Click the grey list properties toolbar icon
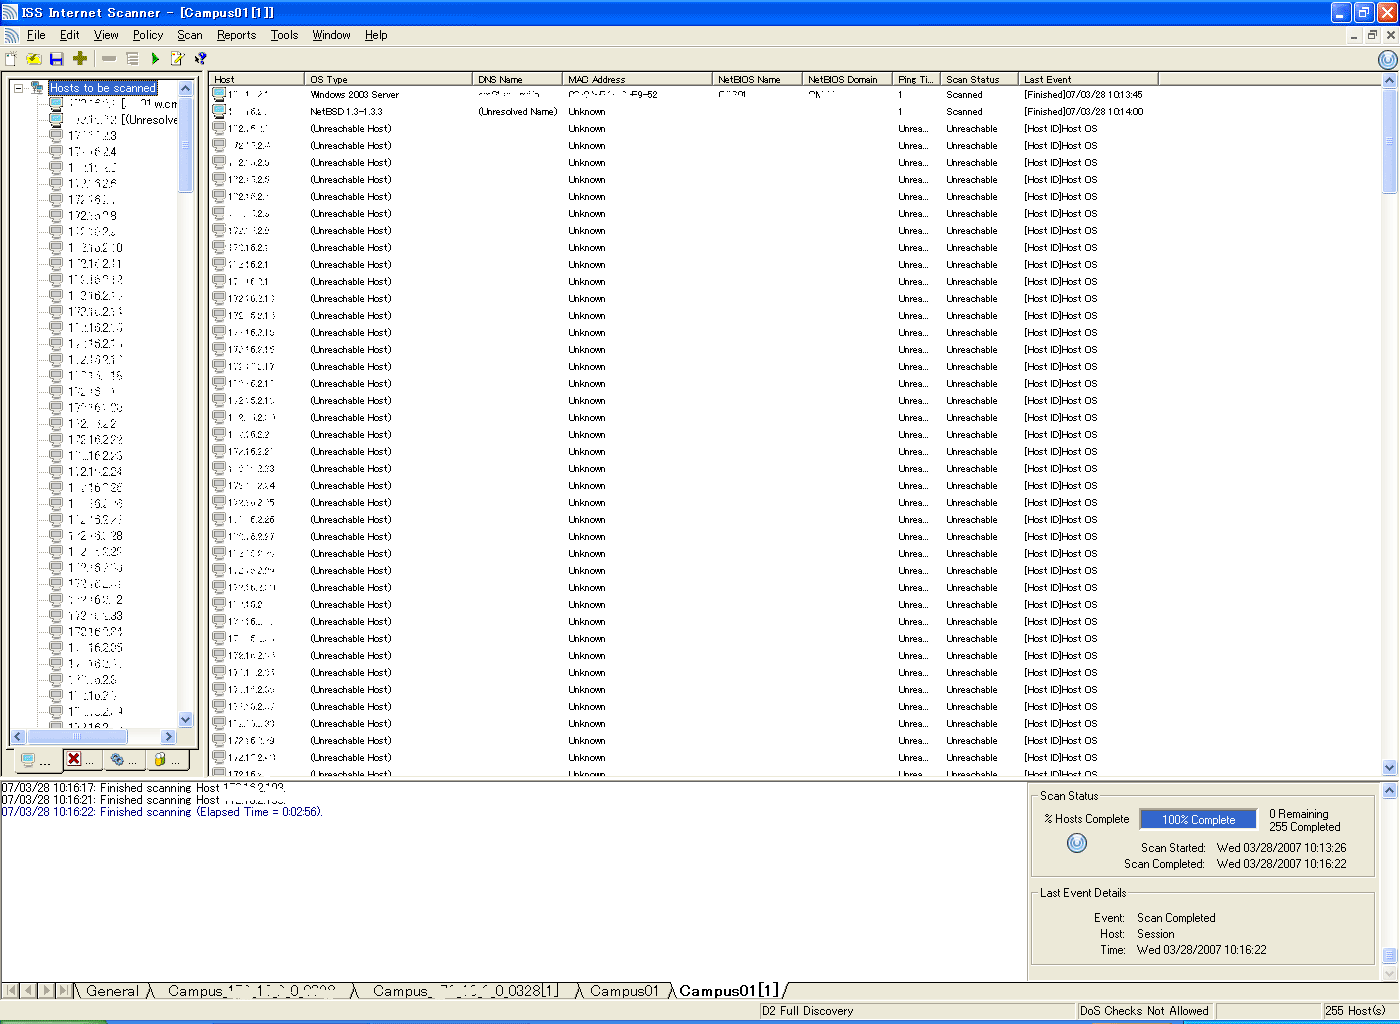Screen dimensions: 1400x1024 132,59
